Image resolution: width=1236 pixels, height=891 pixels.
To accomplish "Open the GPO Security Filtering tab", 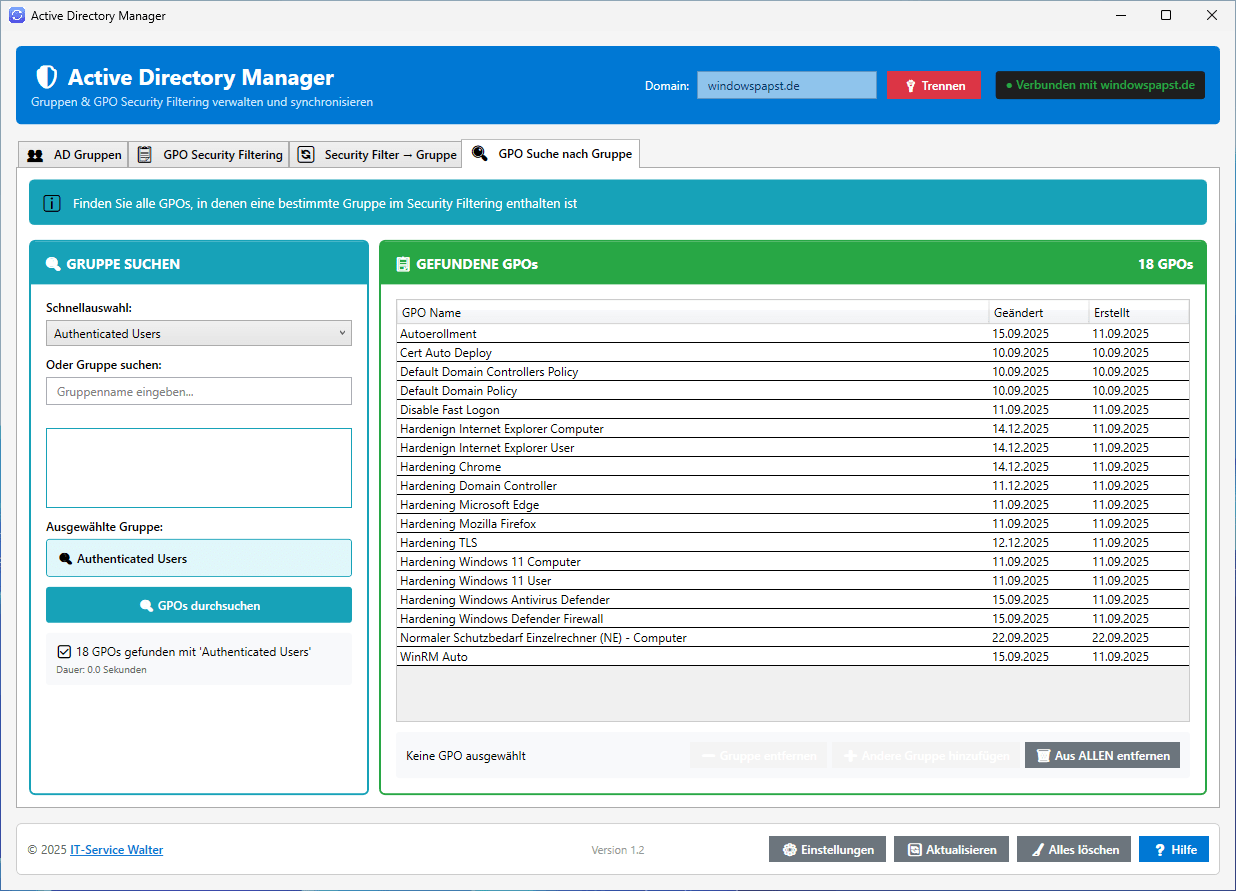I will (209, 155).
